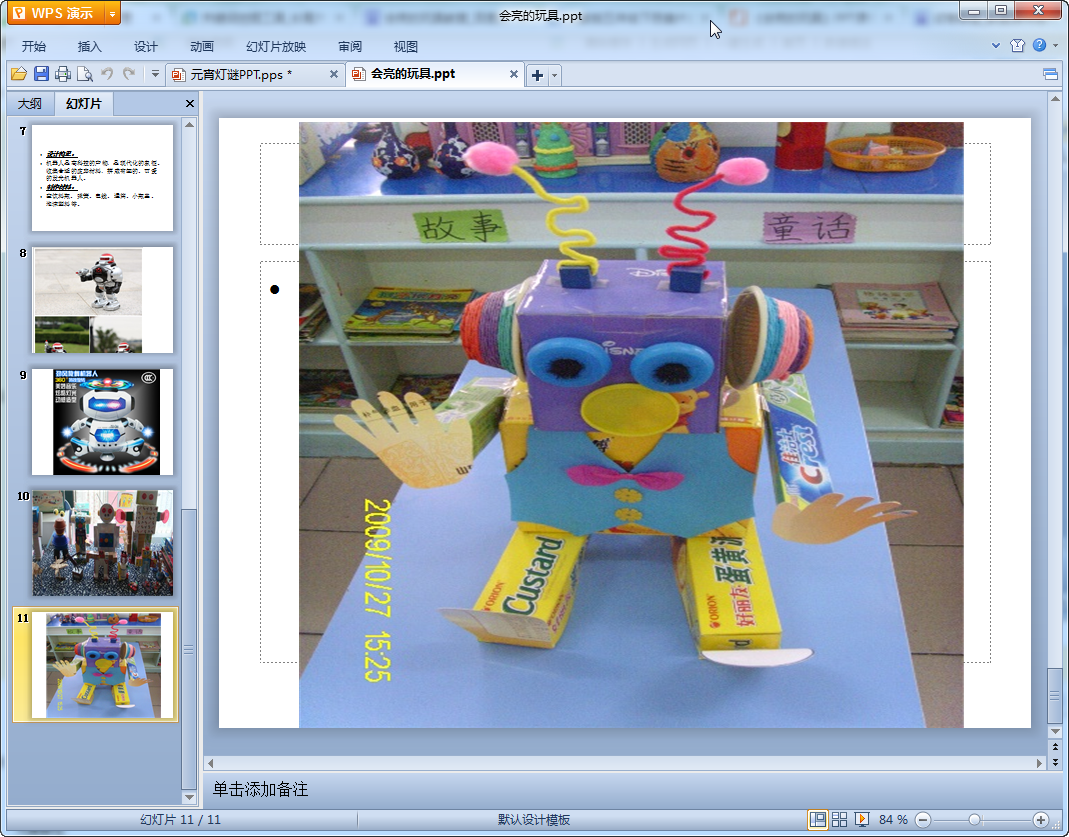This screenshot has height=837, width=1069.
Task: Start slideshow from status bar icon
Action: pyautogui.click(x=862, y=819)
